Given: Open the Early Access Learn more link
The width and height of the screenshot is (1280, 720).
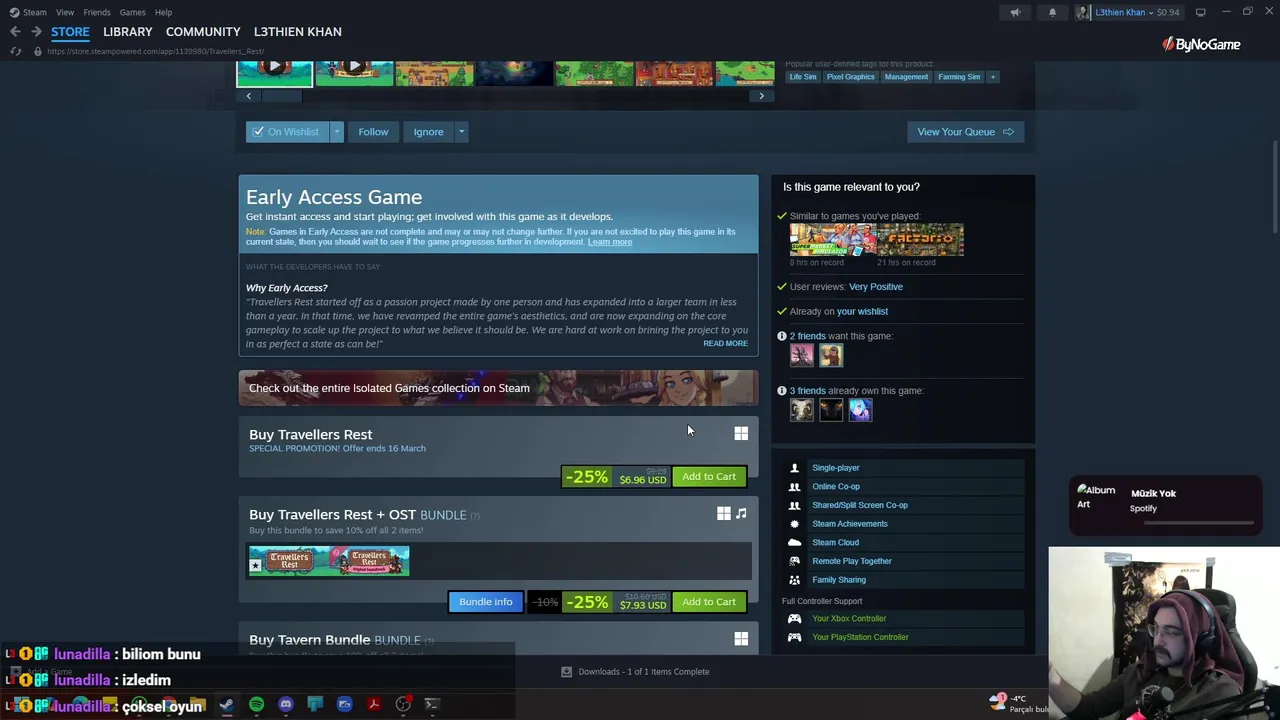Looking at the screenshot, I should (x=610, y=242).
